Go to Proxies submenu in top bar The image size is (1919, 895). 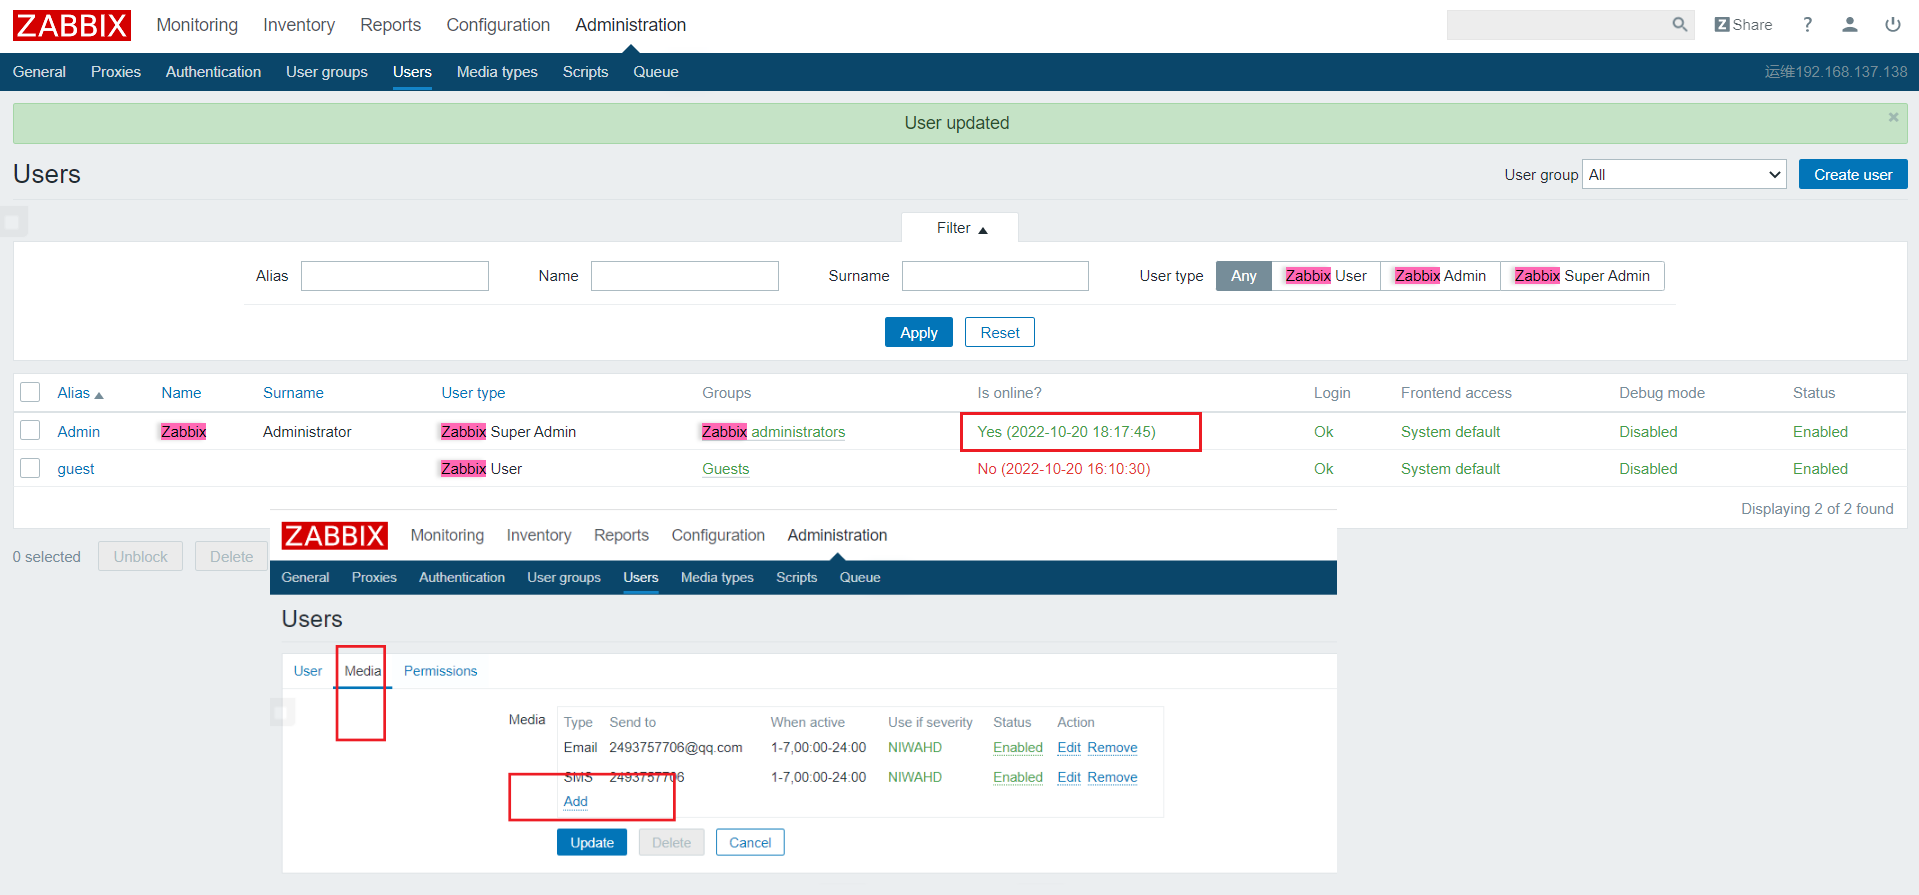click(x=116, y=72)
